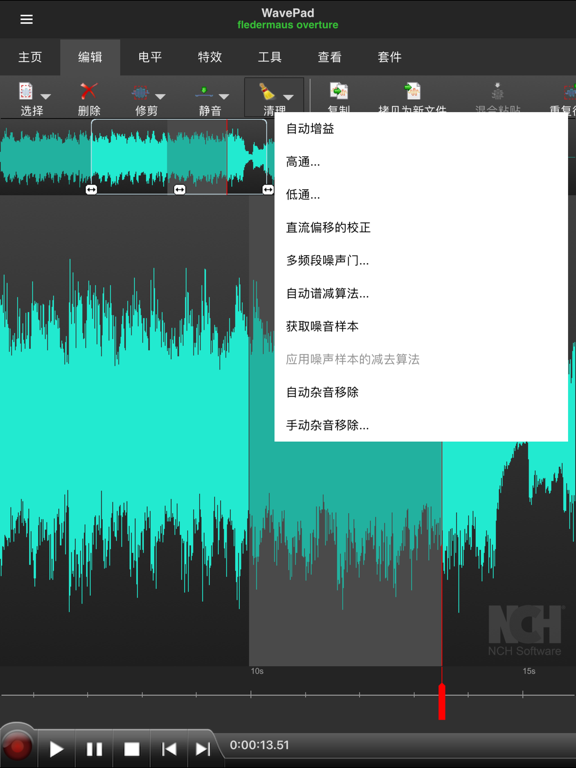Switch to the 主页 tab
This screenshot has width=576, height=768.
click(x=30, y=57)
